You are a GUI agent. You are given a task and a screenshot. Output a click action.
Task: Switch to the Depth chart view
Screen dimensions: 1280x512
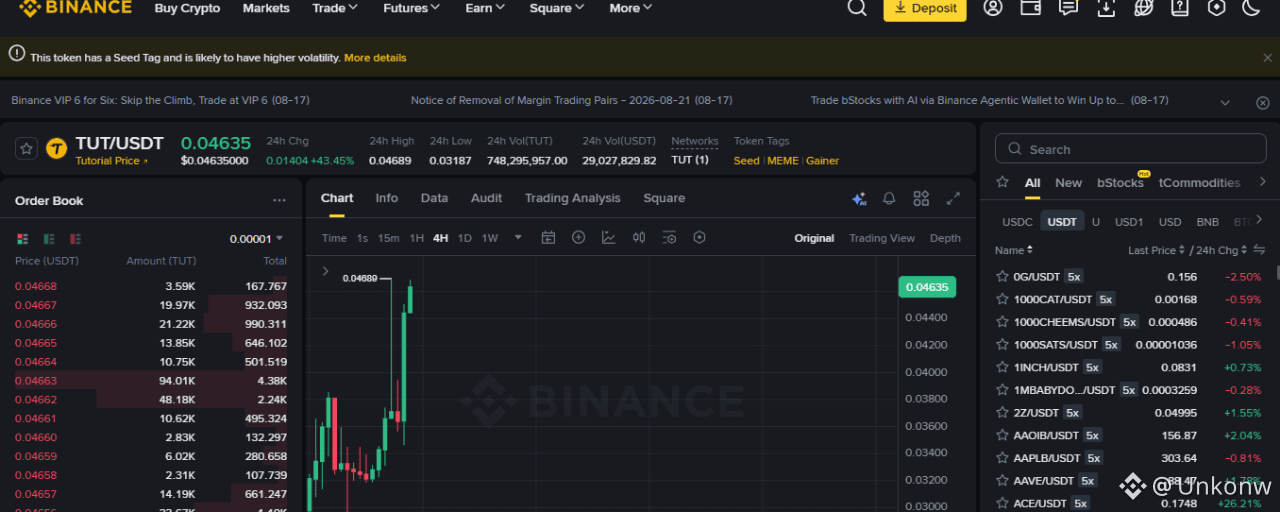coord(945,238)
